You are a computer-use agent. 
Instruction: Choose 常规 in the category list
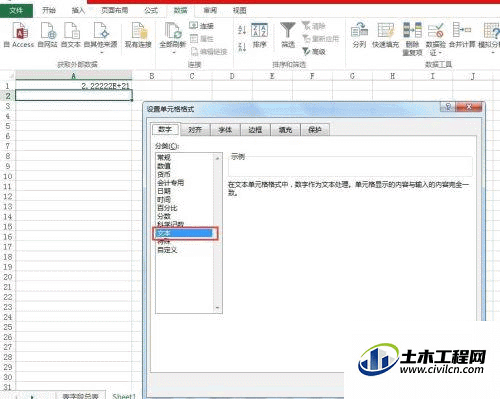tap(185, 157)
